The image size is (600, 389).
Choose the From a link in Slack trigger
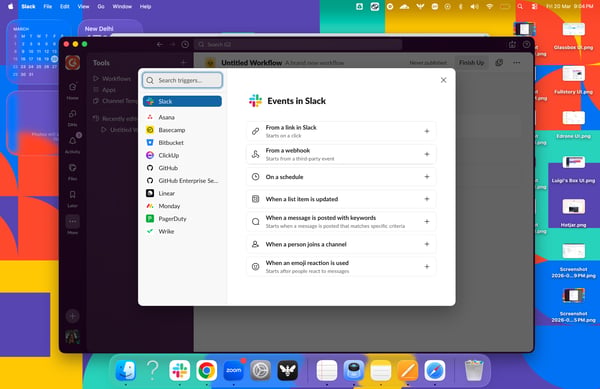[x=341, y=131]
